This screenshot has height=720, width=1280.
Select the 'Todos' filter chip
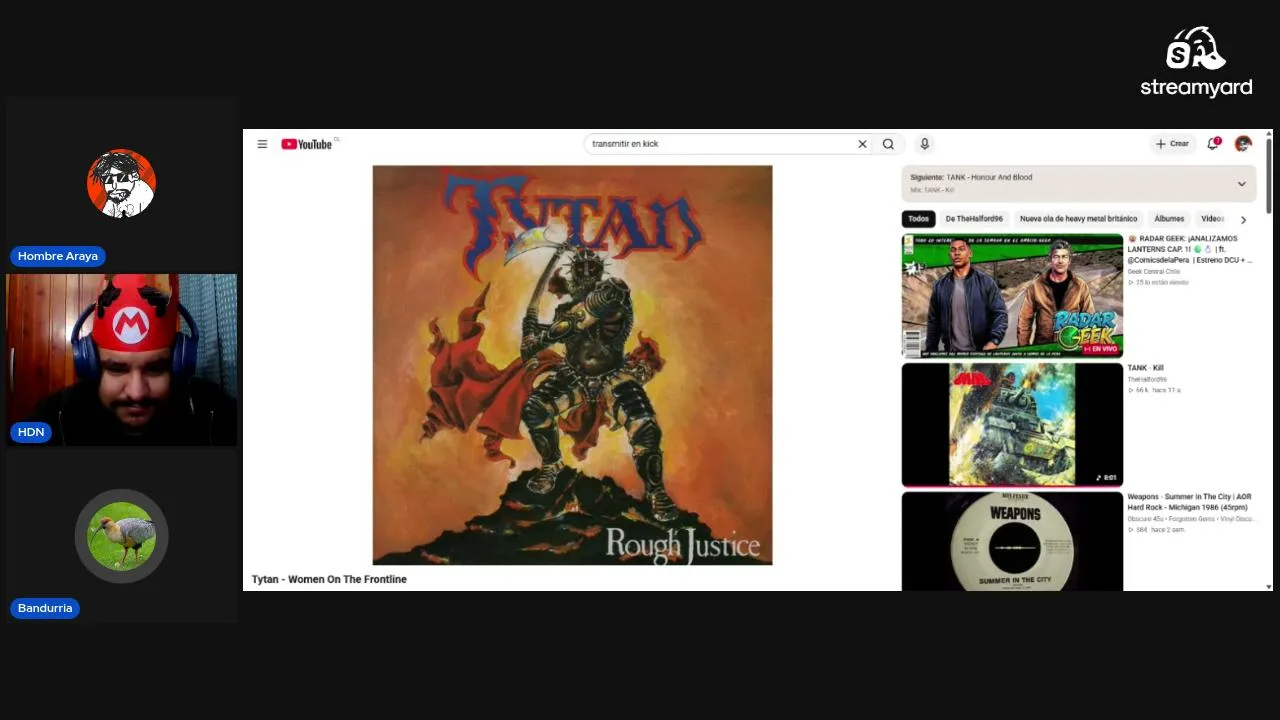pos(918,219)
